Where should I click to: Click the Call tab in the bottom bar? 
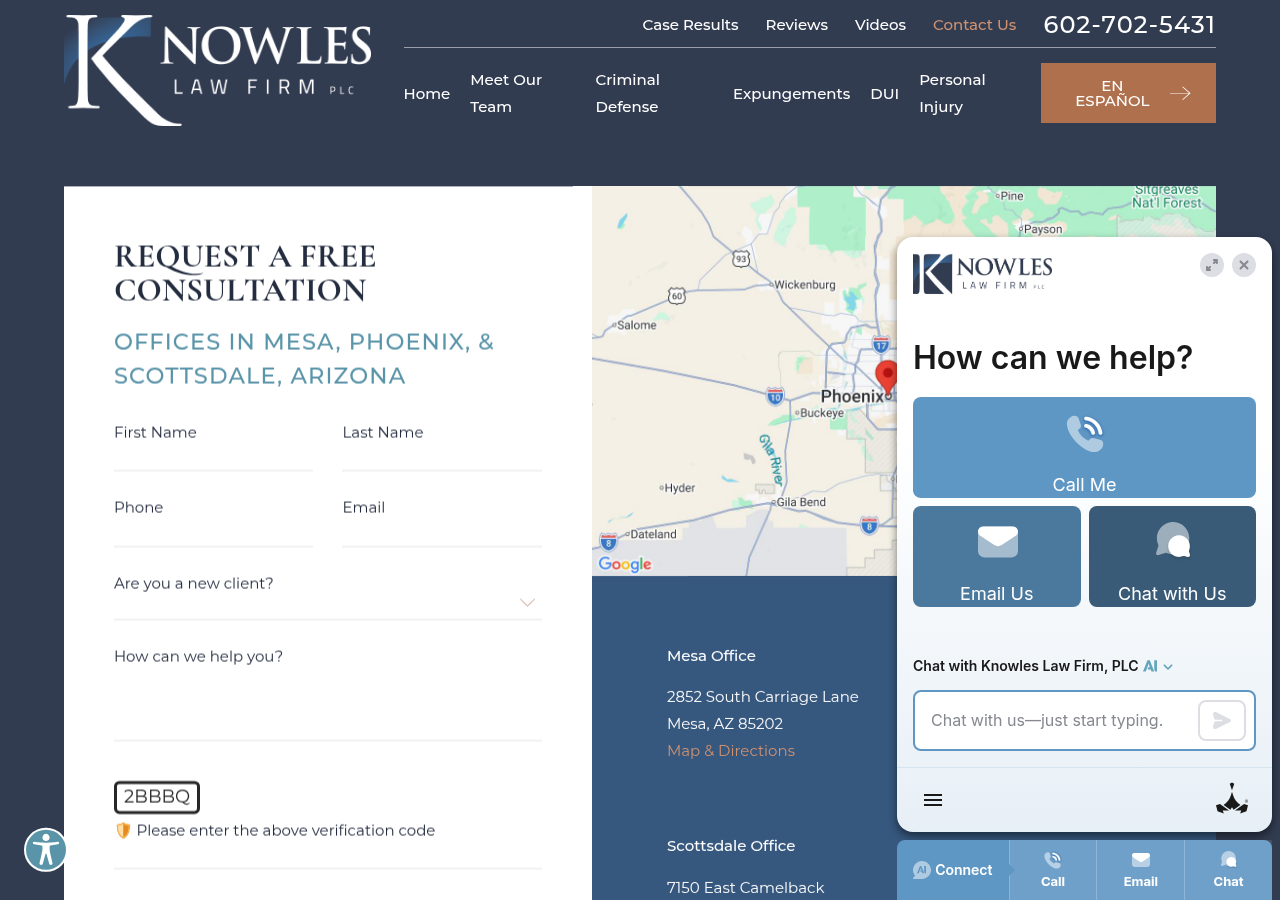click(1053, 870)
